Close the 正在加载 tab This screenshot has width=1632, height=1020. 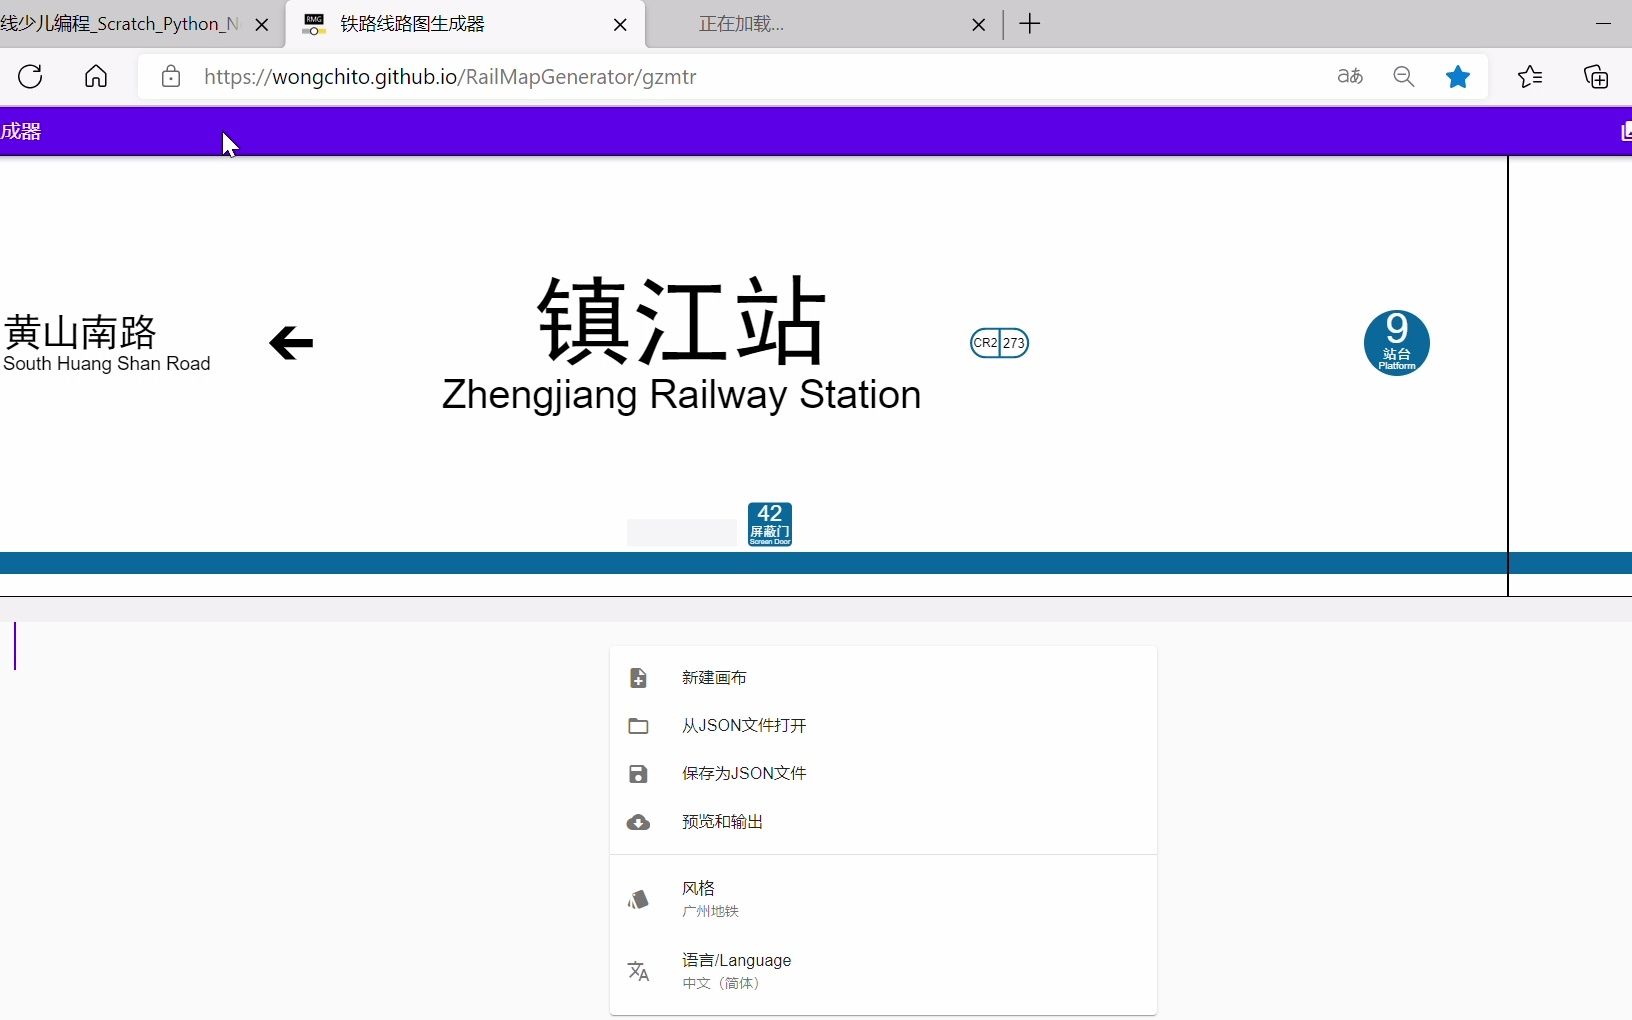click(979, 25)
